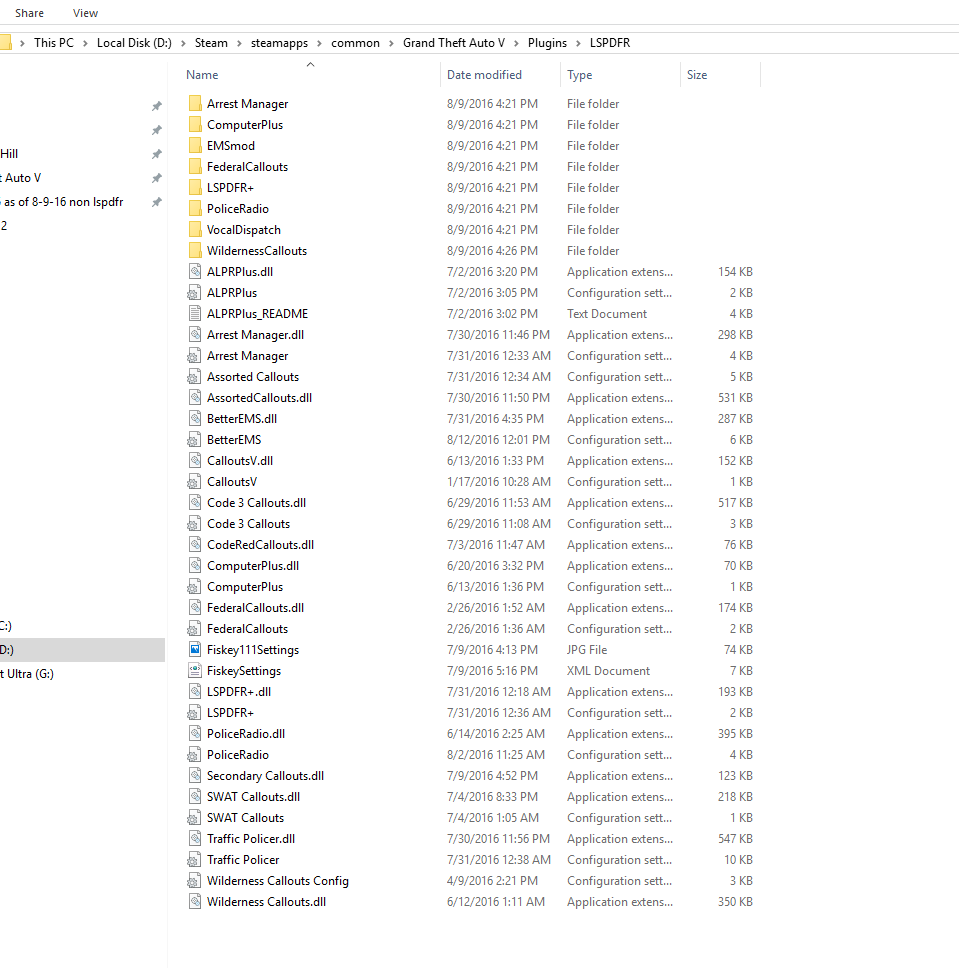
Task: Click the pin icon beside Auto V
Action: (x=157, y=178)
